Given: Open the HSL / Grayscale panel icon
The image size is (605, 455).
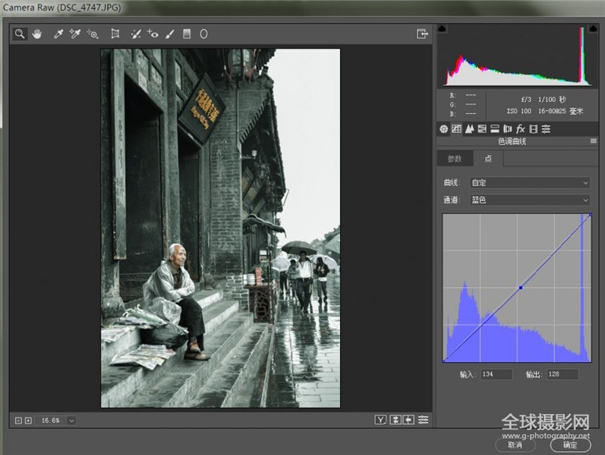Looking at the screenshot, I should pyautogui.click(x=482, y=129).
